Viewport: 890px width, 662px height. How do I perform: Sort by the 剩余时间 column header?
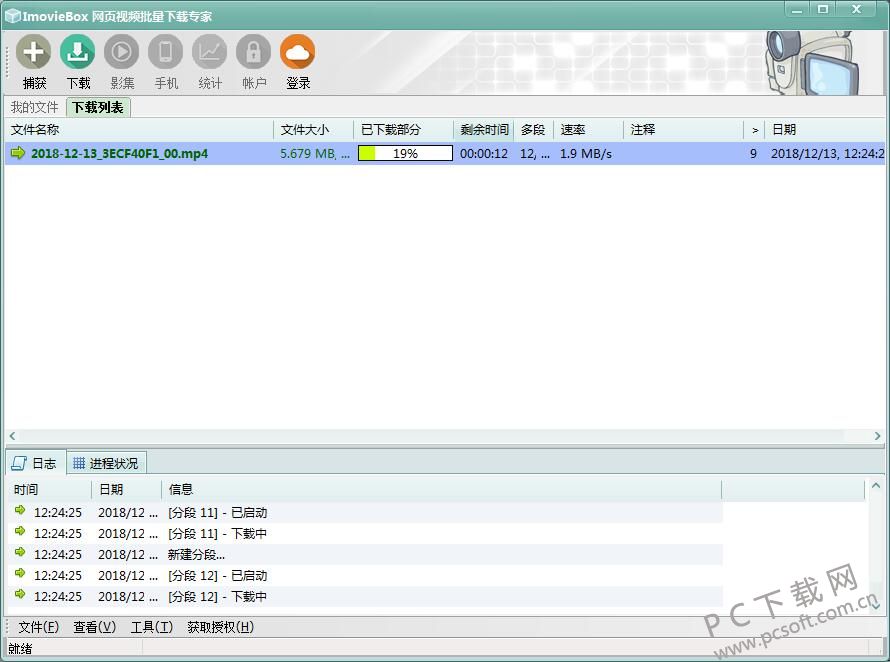pyautogui.click(x=484, y=129)
